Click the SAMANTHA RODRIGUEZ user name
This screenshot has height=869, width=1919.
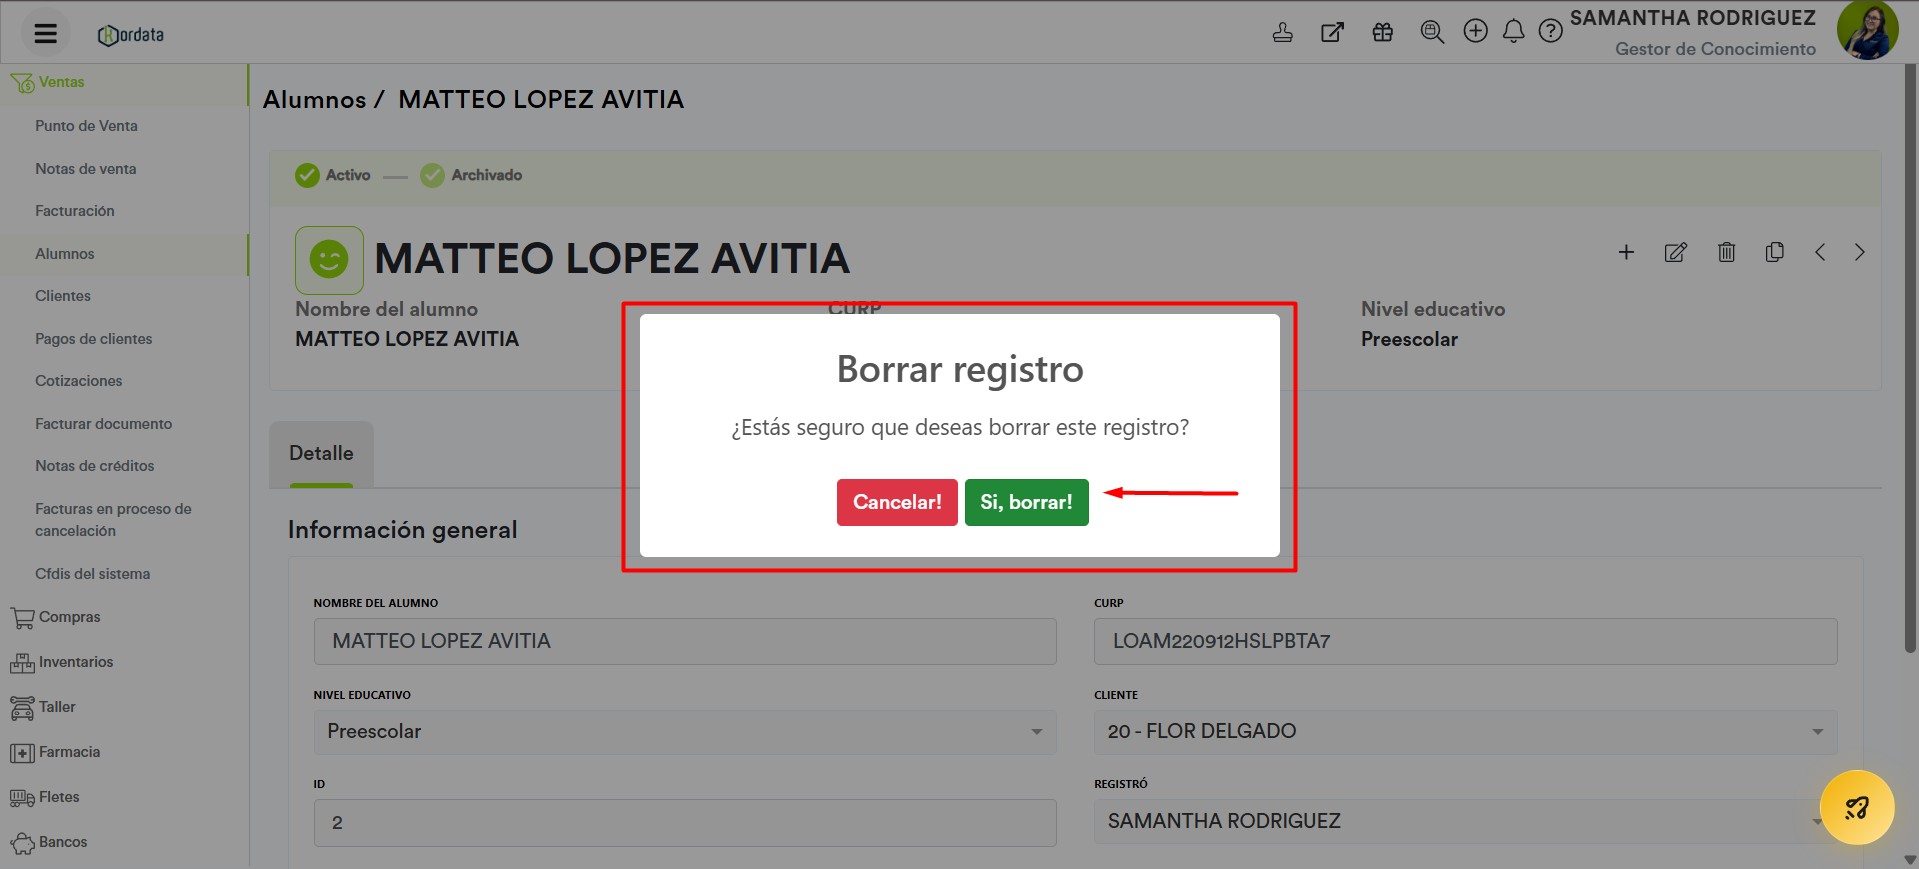1692,18
